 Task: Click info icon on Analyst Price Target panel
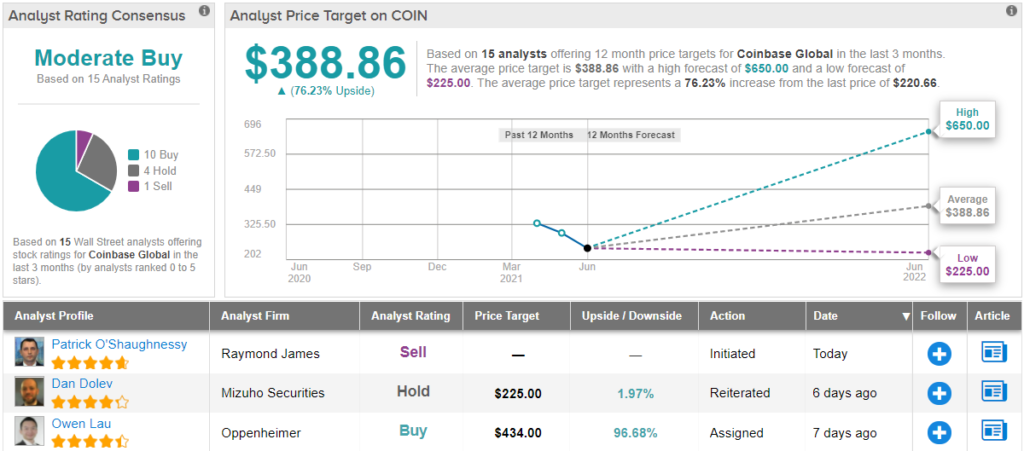click(1011, 11)
